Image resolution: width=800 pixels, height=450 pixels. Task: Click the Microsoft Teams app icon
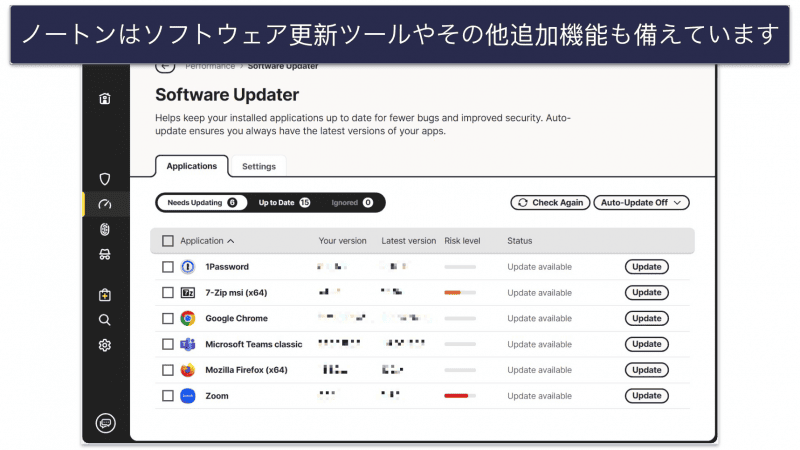pyautogui.click(x=188, y=344)
